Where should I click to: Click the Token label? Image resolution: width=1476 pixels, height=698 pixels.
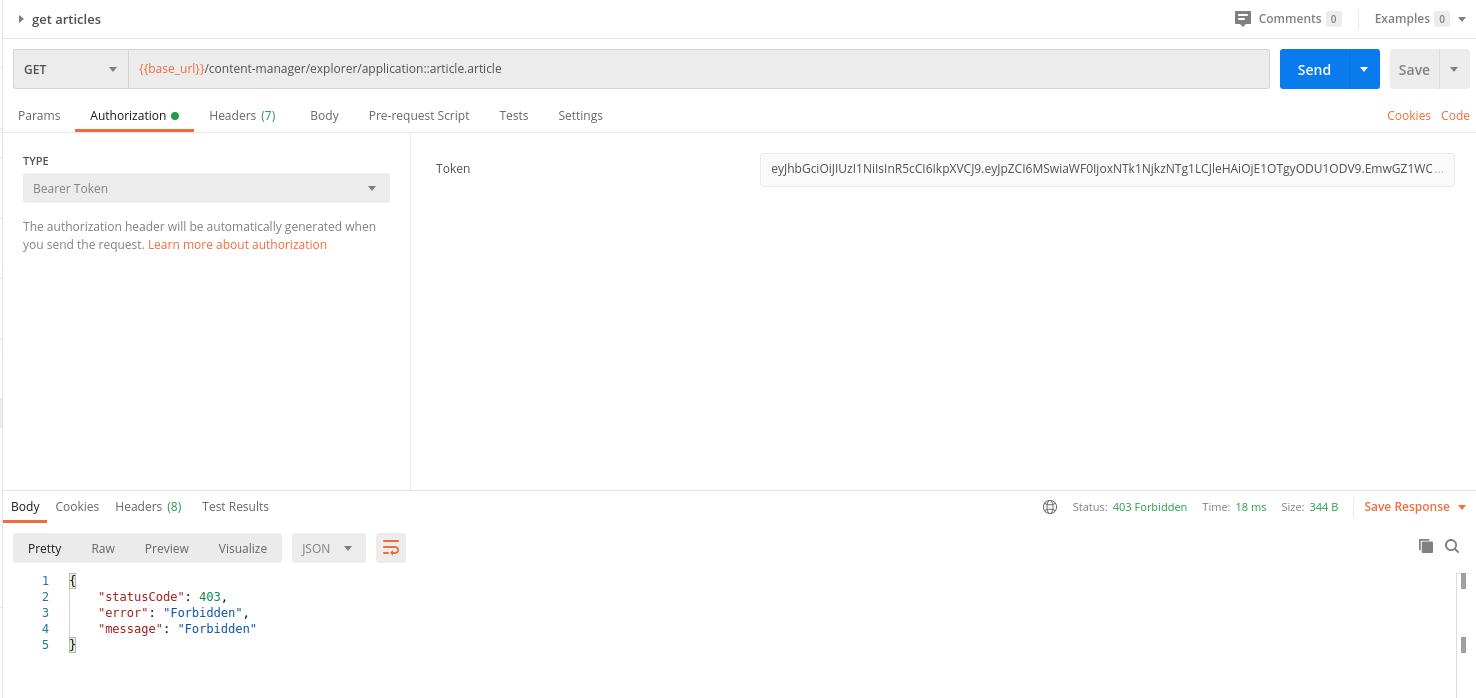tap(453, 169)
